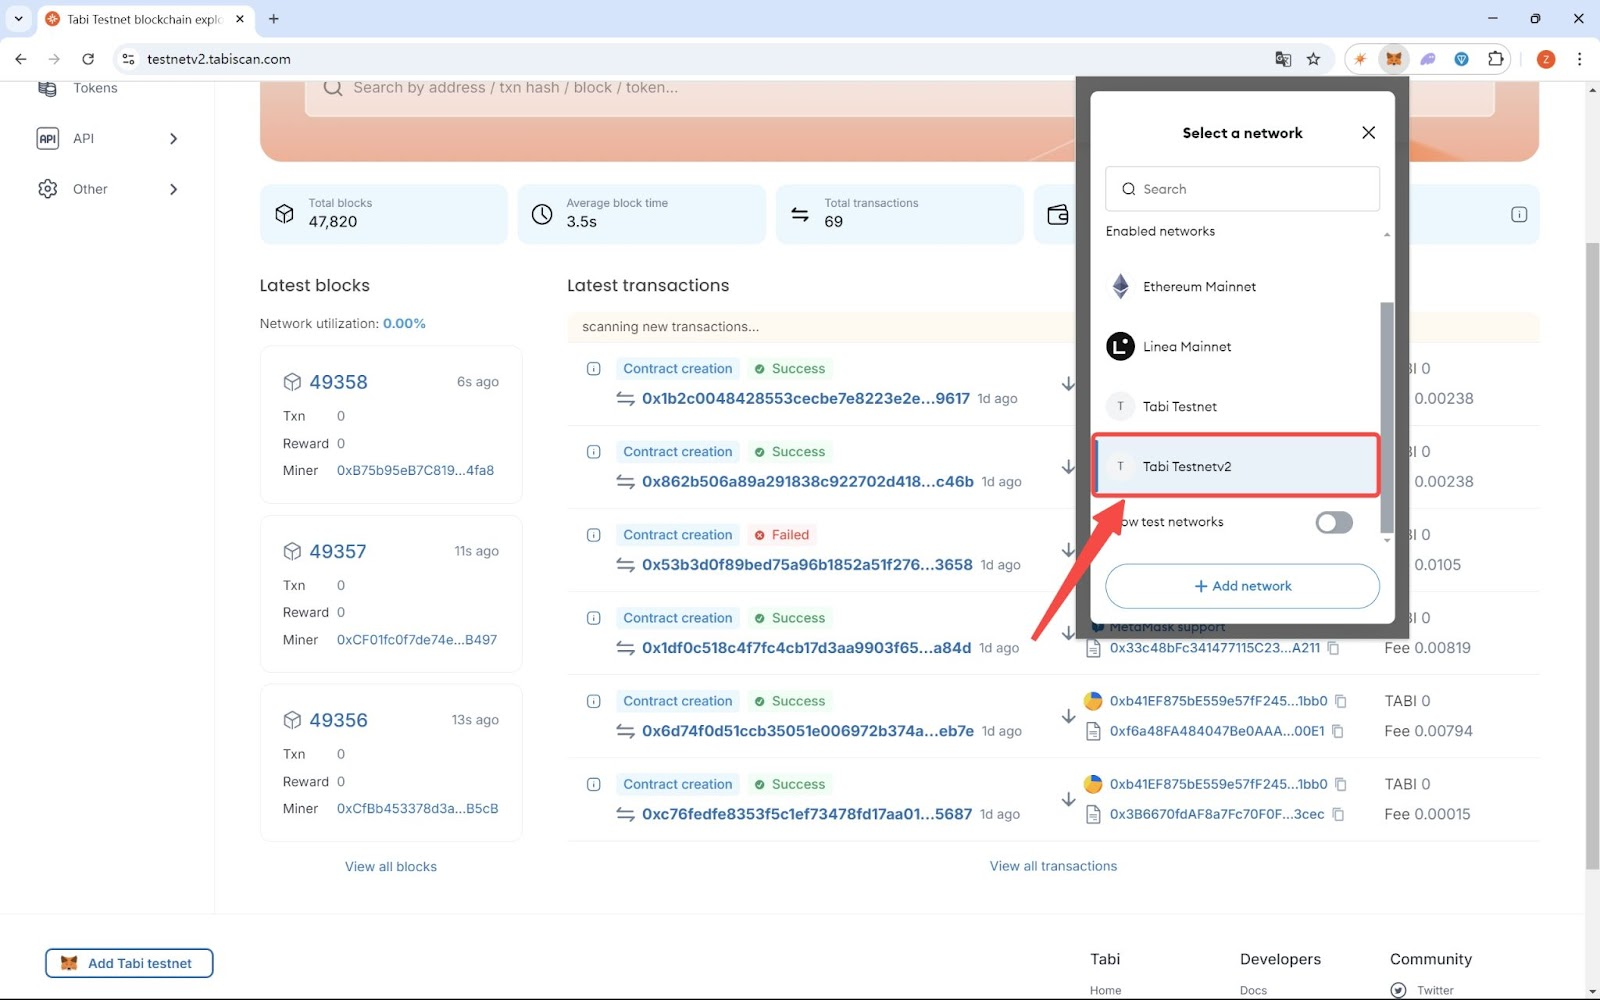Open transaction 0x862b506a89a291838c922702d418...c46b

point(808,481)
